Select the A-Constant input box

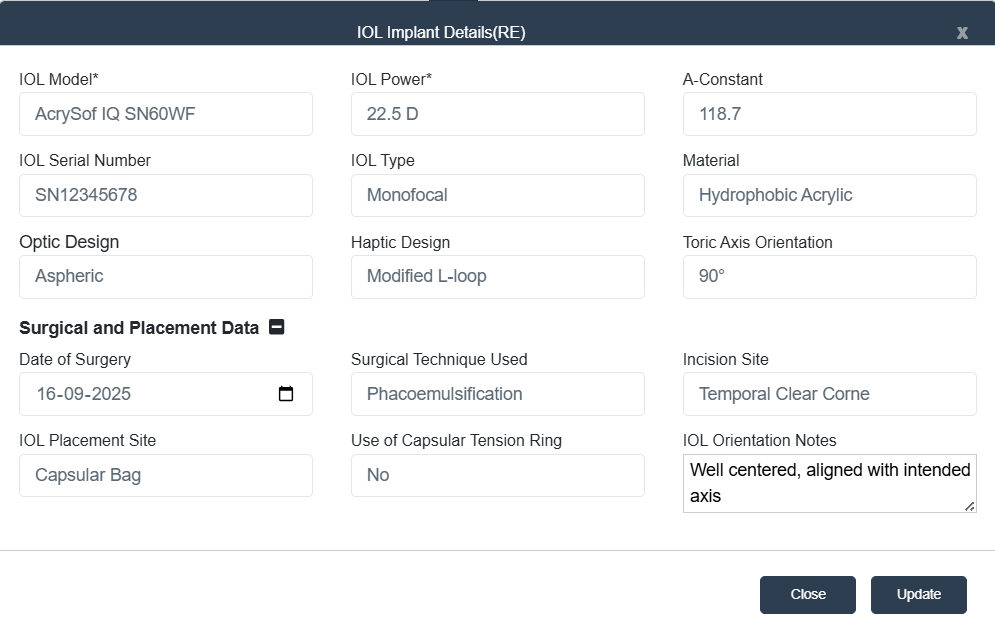(x=829, y=114)
